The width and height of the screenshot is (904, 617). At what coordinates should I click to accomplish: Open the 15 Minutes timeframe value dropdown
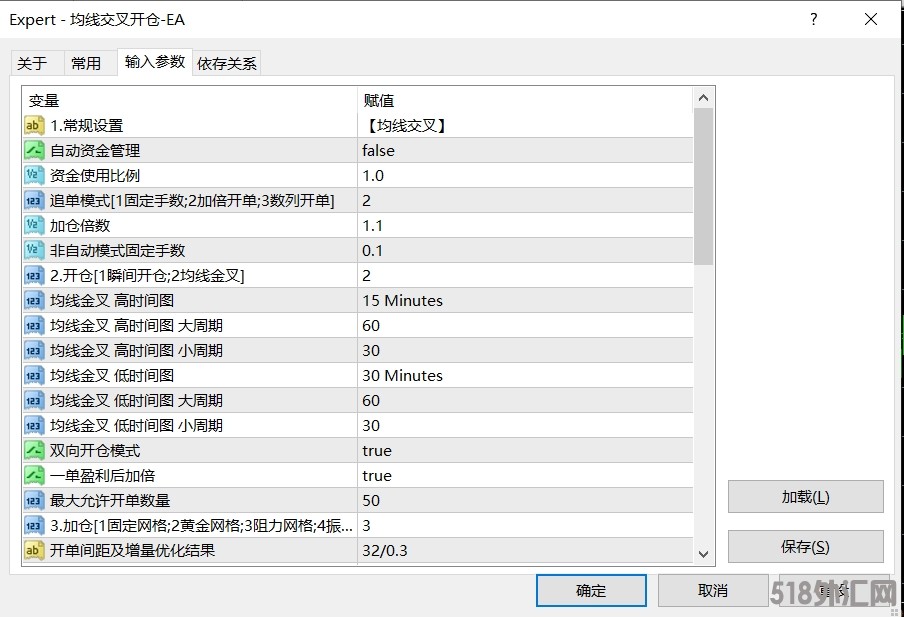[525, 300]
